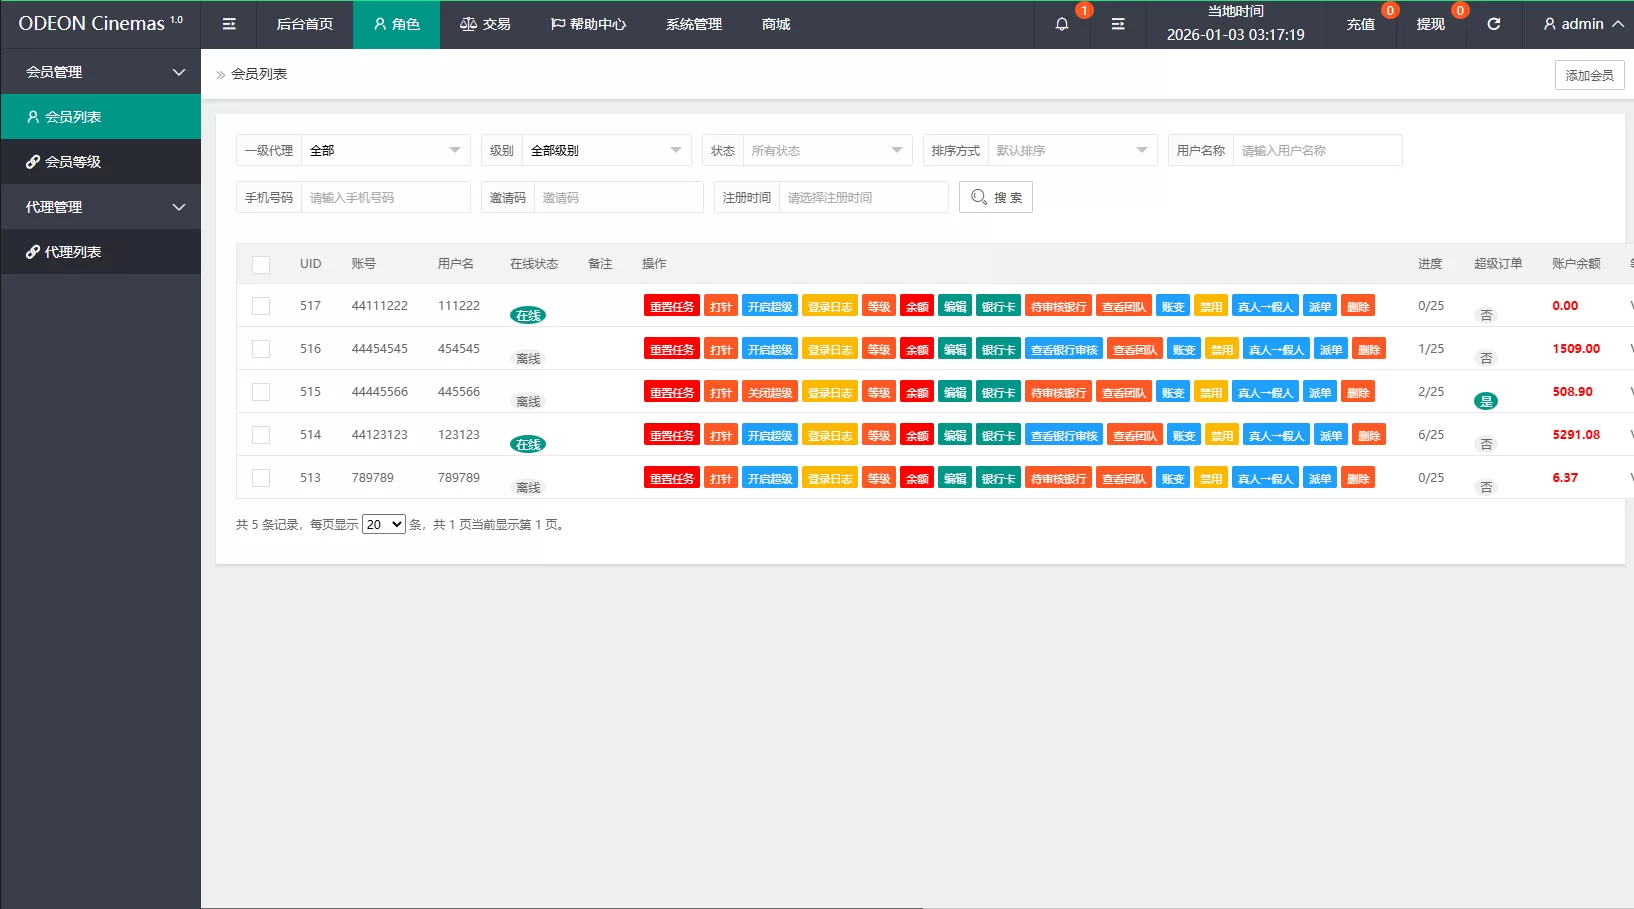This screenshot has width=1634, height=909.
Task: Open the 系统管理 menu
Action: [x=693, y=24]
